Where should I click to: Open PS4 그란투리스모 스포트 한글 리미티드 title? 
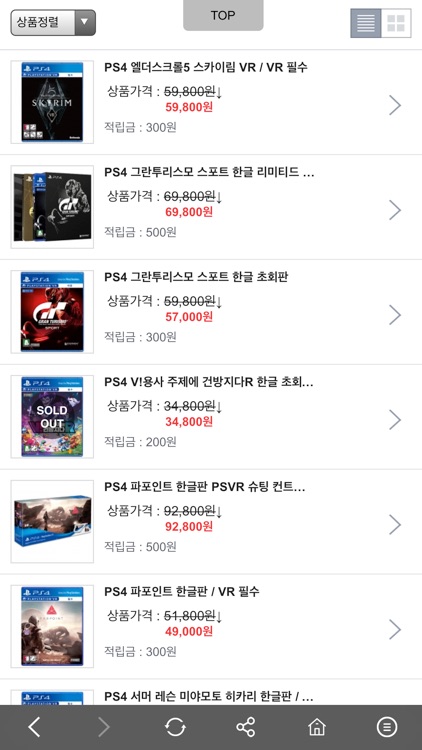pos(209,172)
